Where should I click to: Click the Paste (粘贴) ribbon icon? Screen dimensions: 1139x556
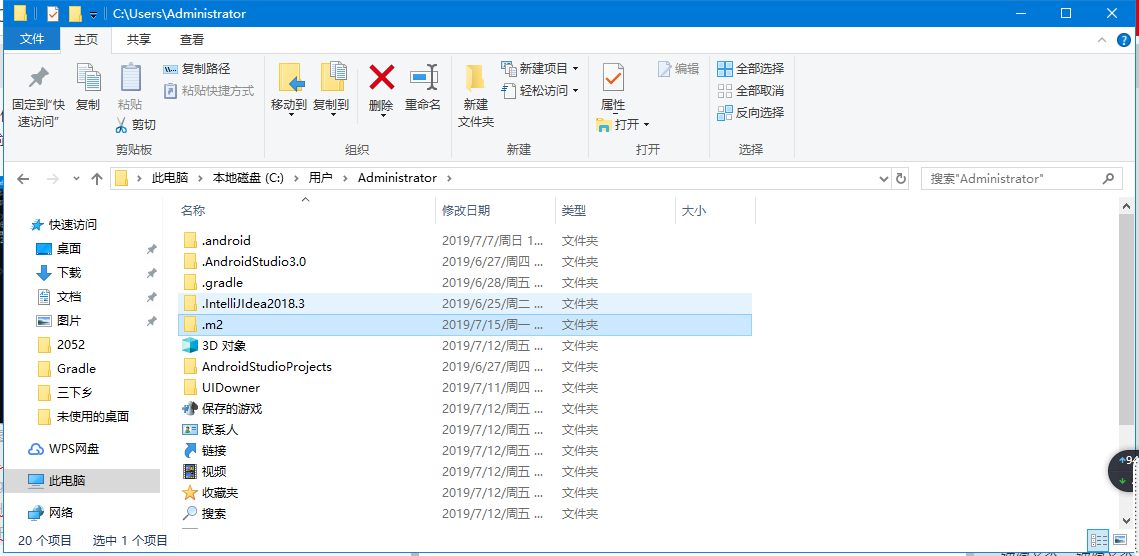[131, 78]
